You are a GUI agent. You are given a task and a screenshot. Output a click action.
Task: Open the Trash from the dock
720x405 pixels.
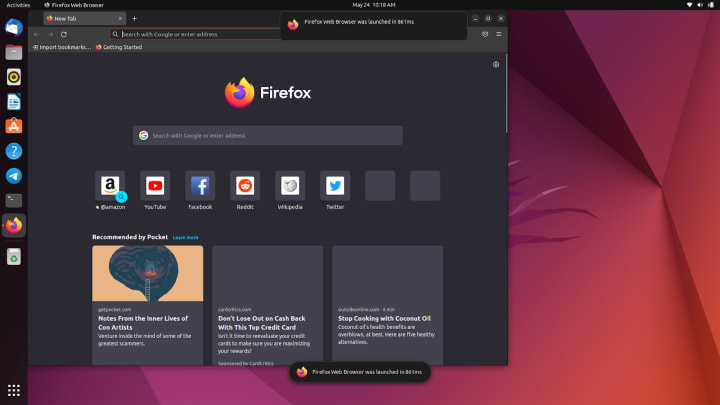click(14, 257)
